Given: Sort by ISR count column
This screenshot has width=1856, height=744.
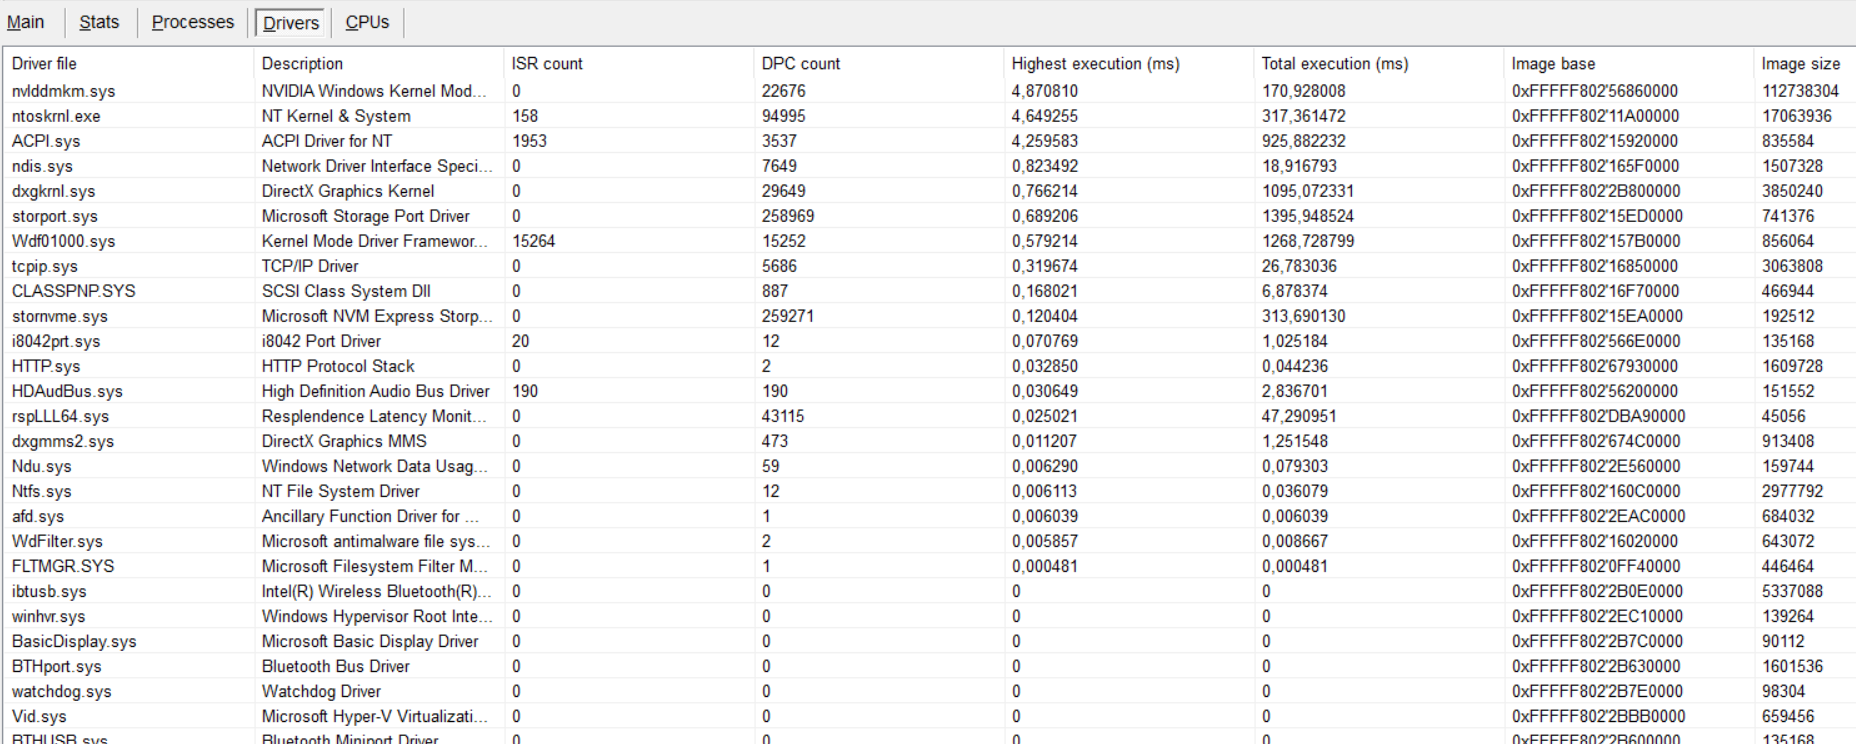Looking at the screenshot, I should pos(547,64).
